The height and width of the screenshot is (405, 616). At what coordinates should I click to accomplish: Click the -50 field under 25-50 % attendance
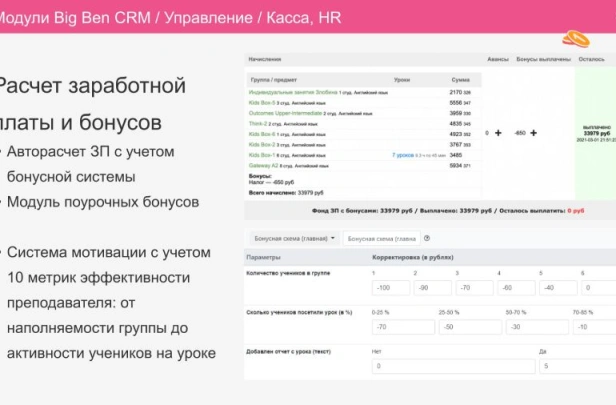[x=470, y=327]
